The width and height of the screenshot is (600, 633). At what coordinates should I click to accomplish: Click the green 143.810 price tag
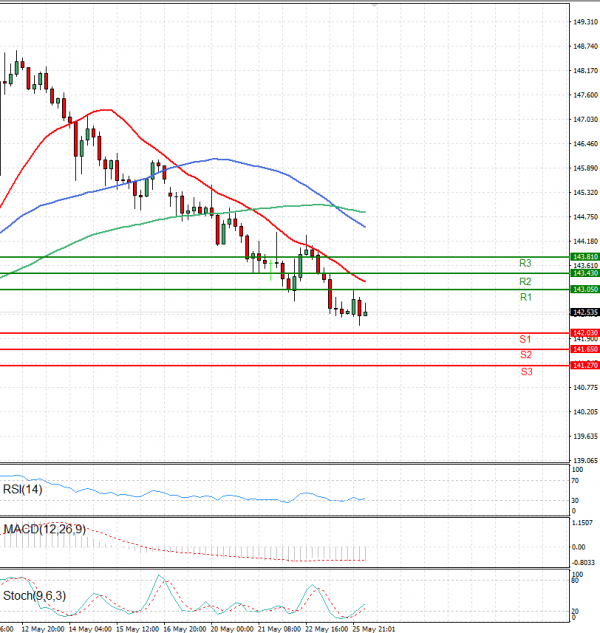click(x=584, y=257)
